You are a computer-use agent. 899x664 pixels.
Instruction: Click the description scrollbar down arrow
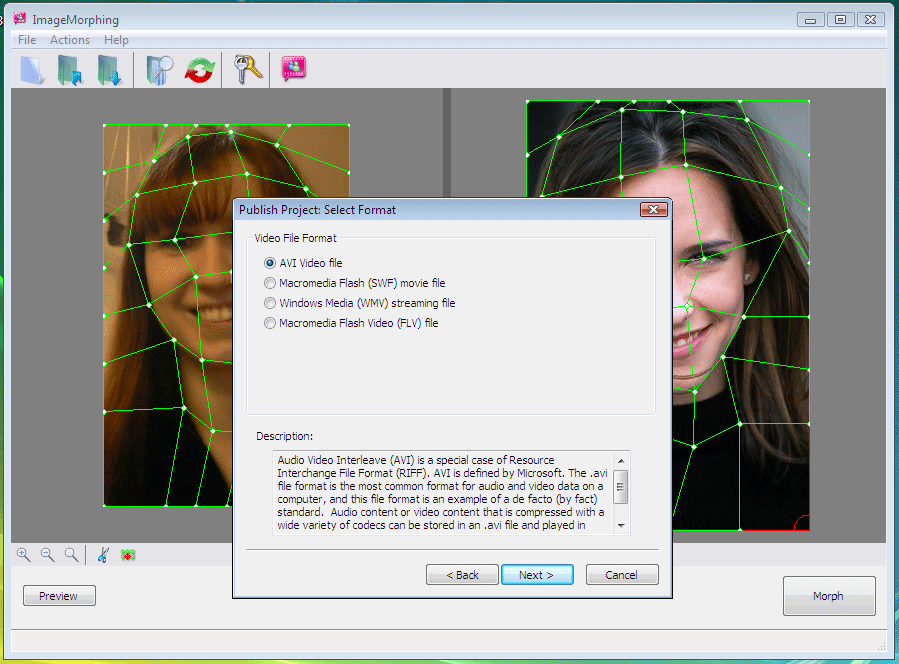pos(621,526)
